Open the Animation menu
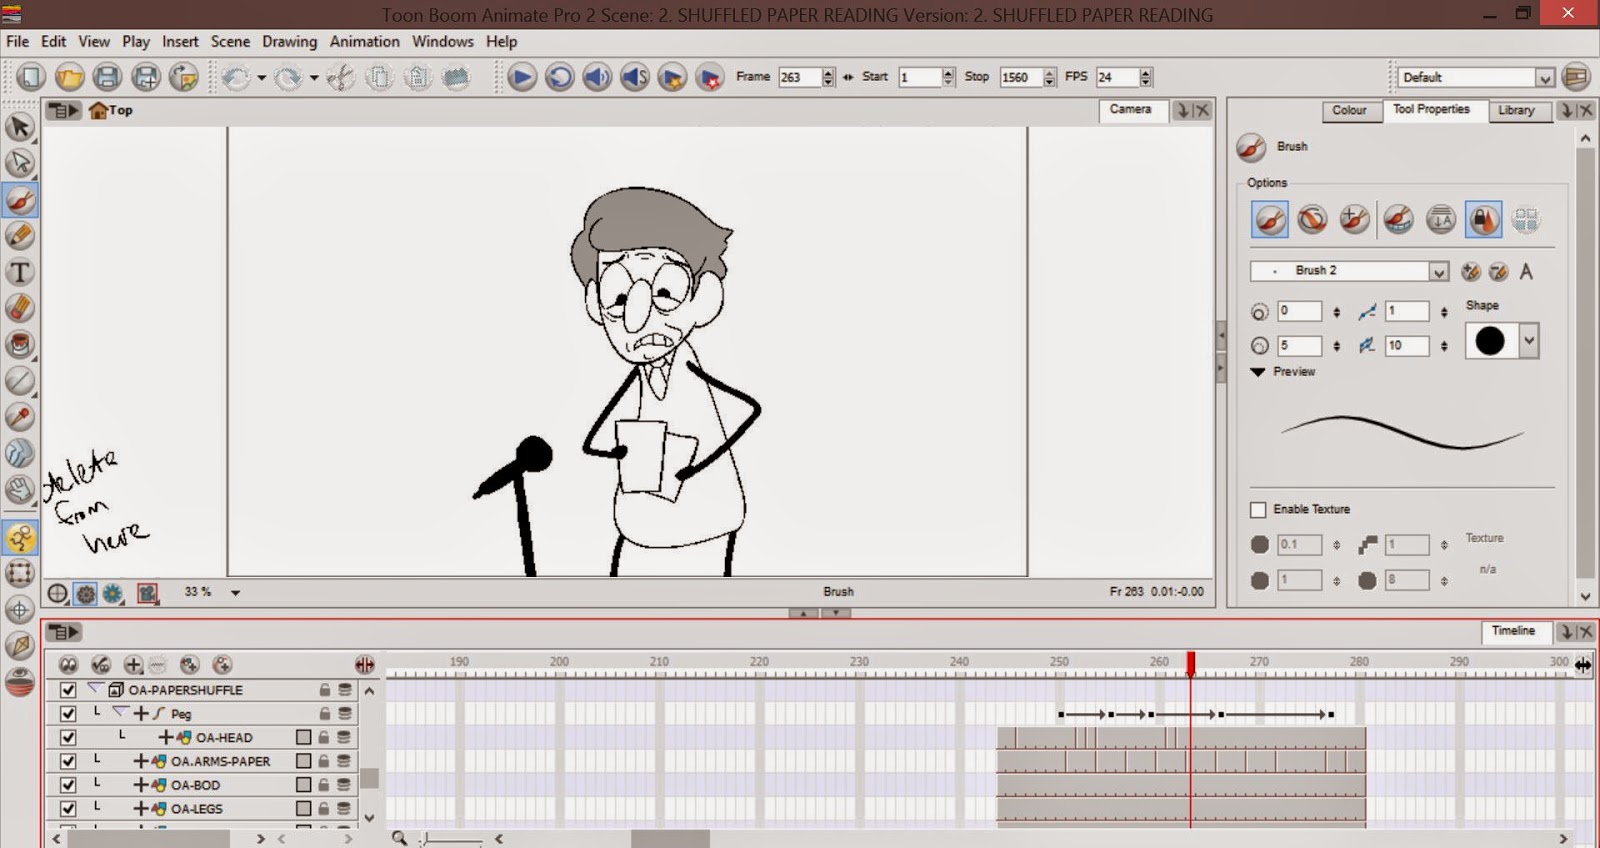The image size is (1600, 848). [x=364, y=42]
